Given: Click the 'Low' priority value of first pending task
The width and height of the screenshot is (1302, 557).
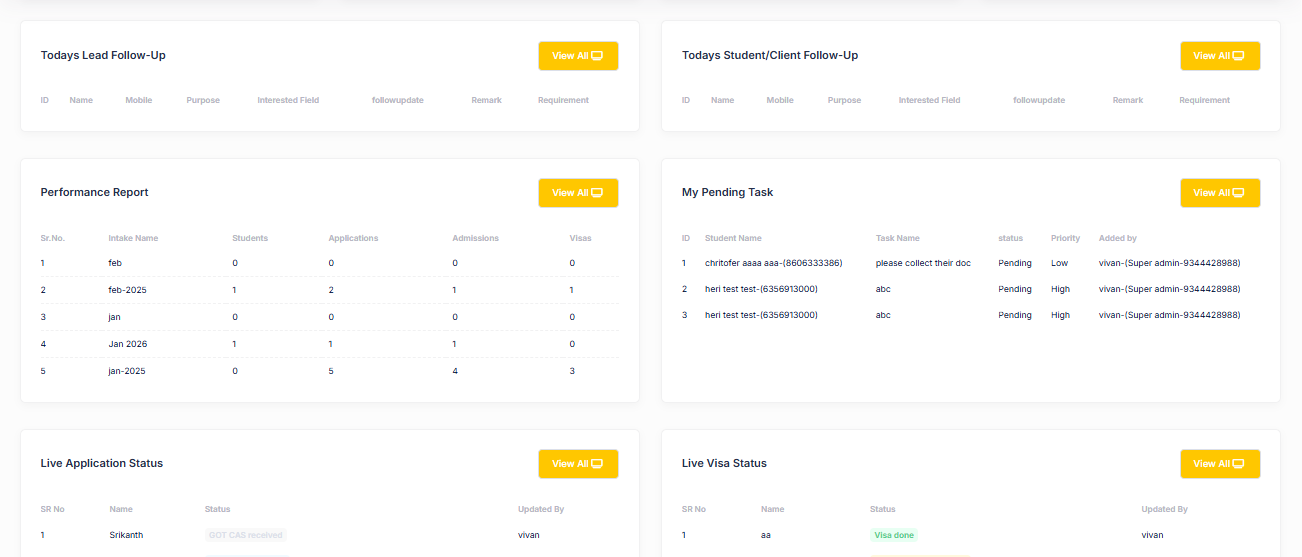Looking at the screenshot, I should (x=1059, y=263).
